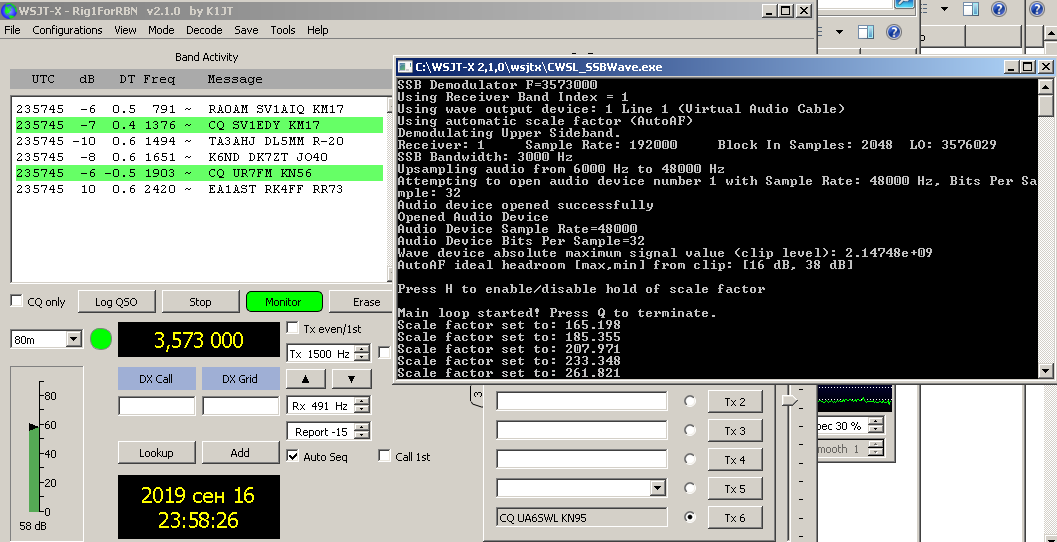Image resolution: width=1057 pixels, height=542 pixels.
Task: Open the Configurations menu
Action: [x=67, y=30]
